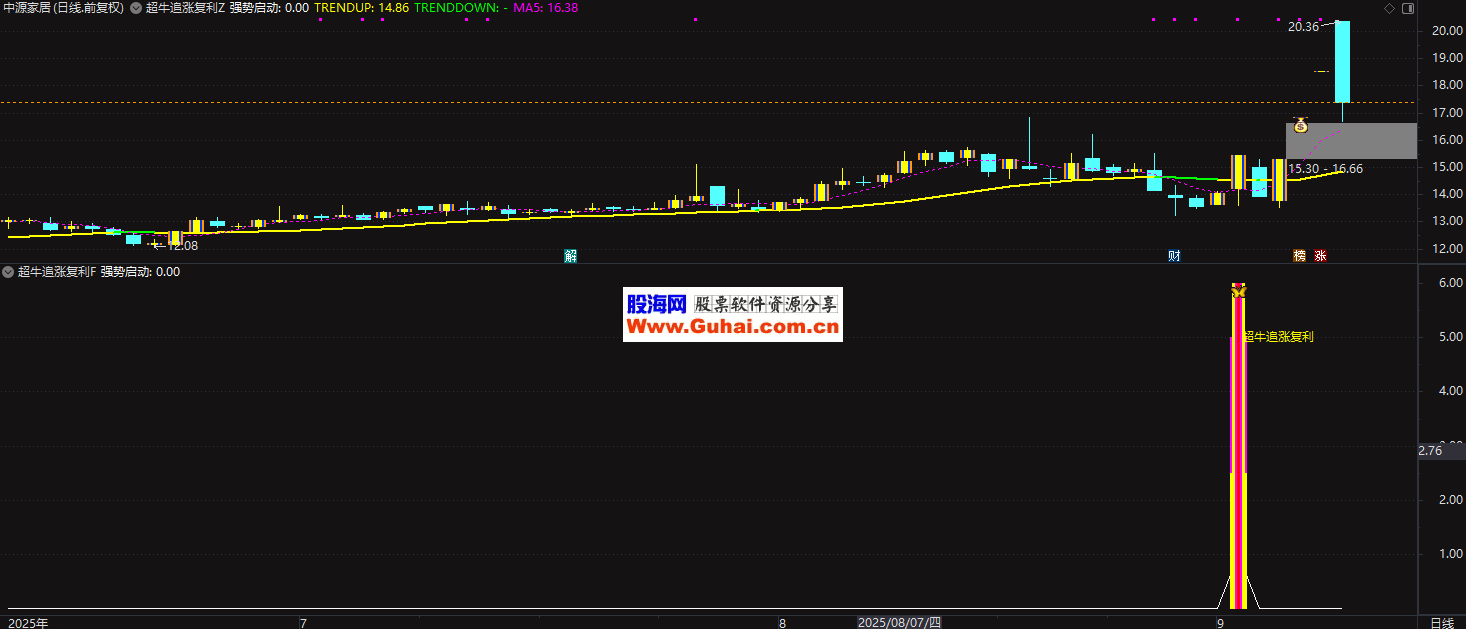Screen dimensions: 1466x629
Task: Select the 超牛追涨复利Z indicator name
Action: [x=185, y=8]
